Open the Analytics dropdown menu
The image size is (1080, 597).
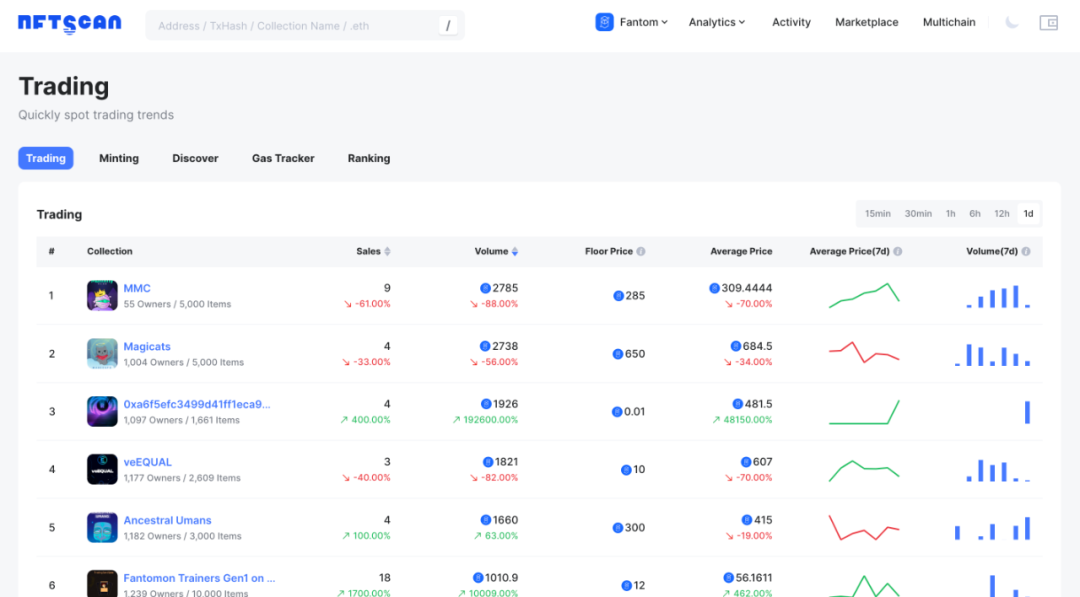point(717,21)
